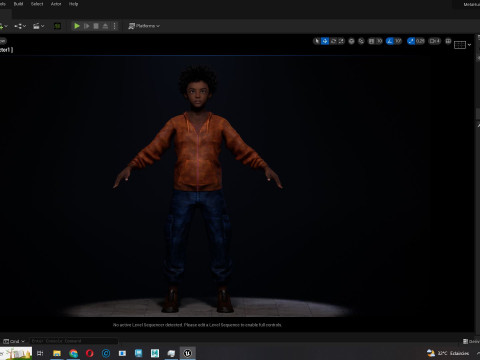The width and height of the screenshot is (480, 360).
Task: Open the Select menu
Action: coord(37,4)
